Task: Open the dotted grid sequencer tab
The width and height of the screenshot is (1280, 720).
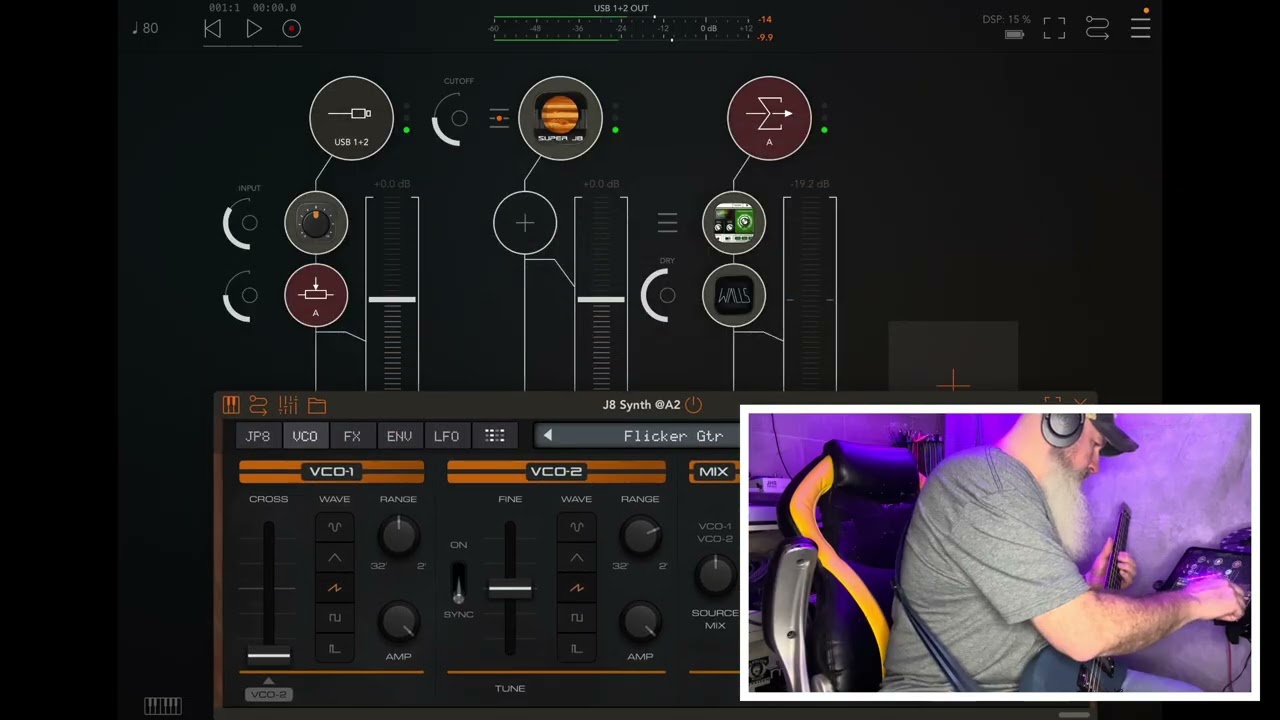Action: click(494, 436)
